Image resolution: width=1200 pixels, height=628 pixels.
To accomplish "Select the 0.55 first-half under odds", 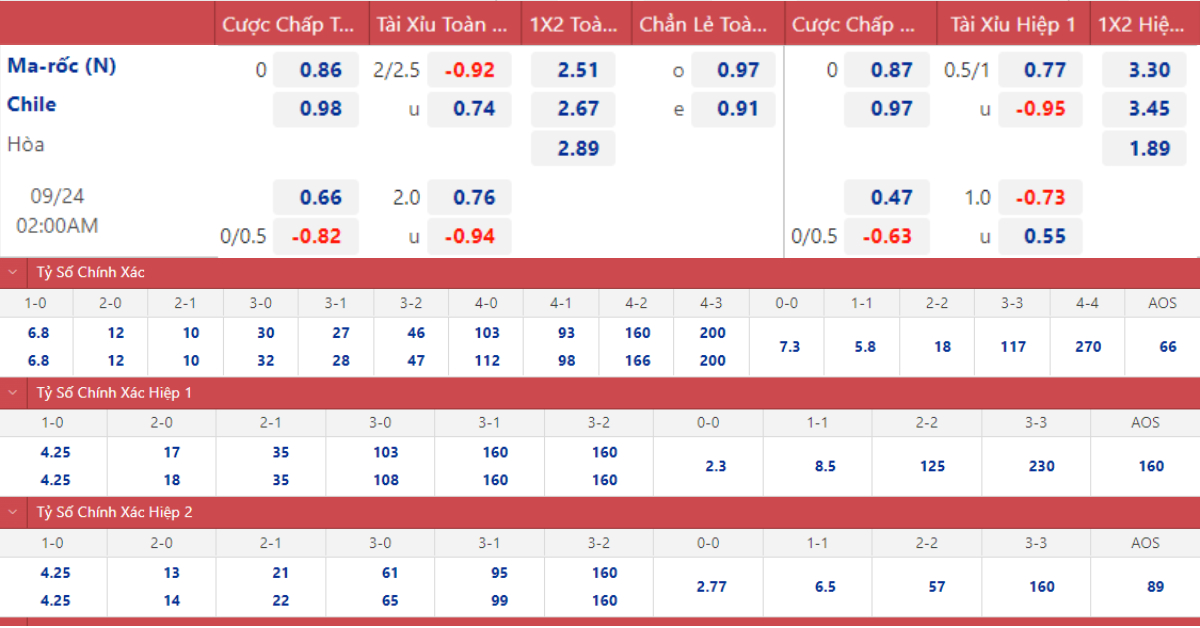I will point(1040,237).
